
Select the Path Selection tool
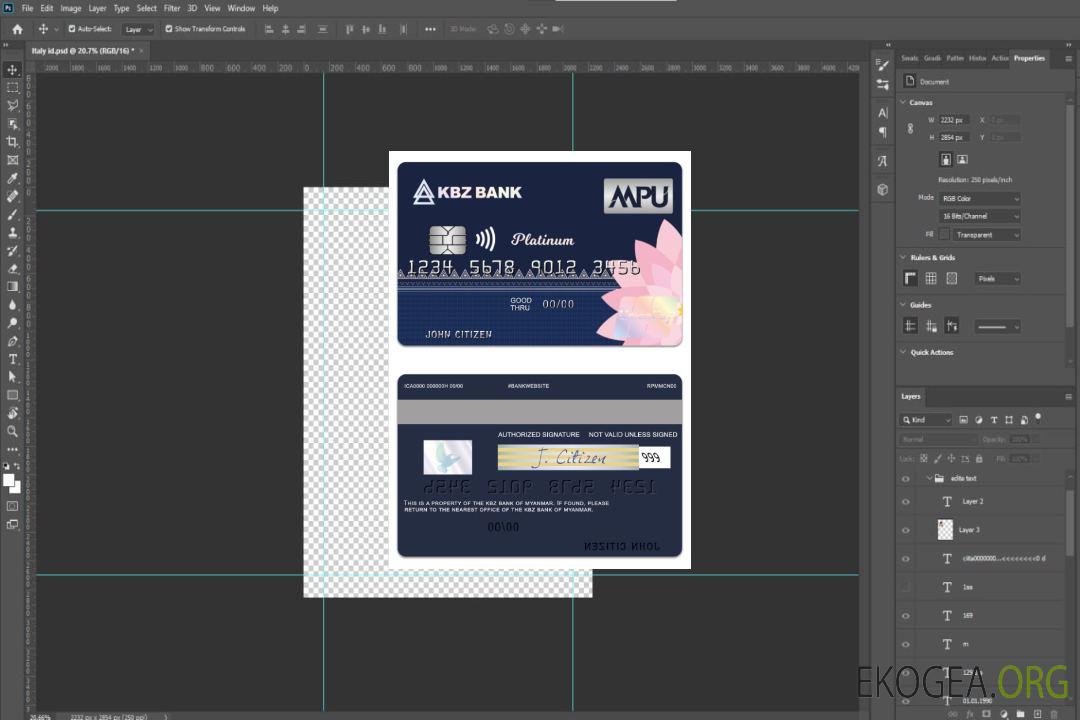[12, 377]
